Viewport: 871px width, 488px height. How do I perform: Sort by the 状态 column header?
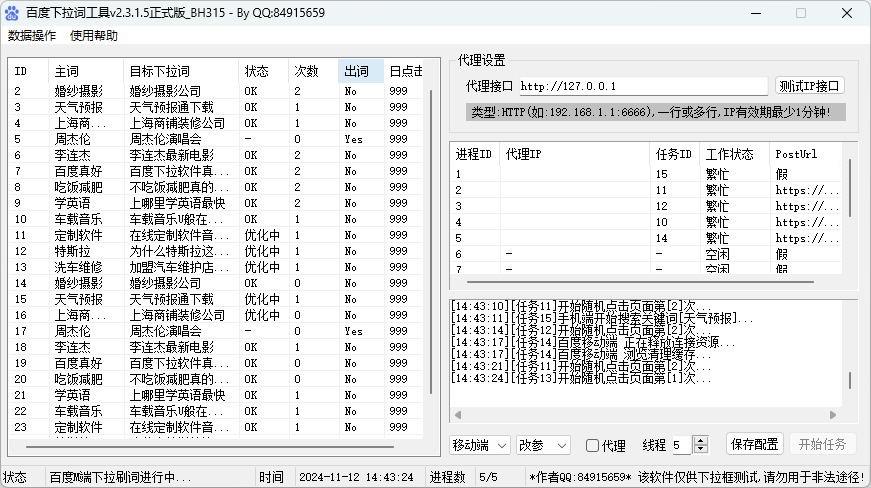(264, 72)
